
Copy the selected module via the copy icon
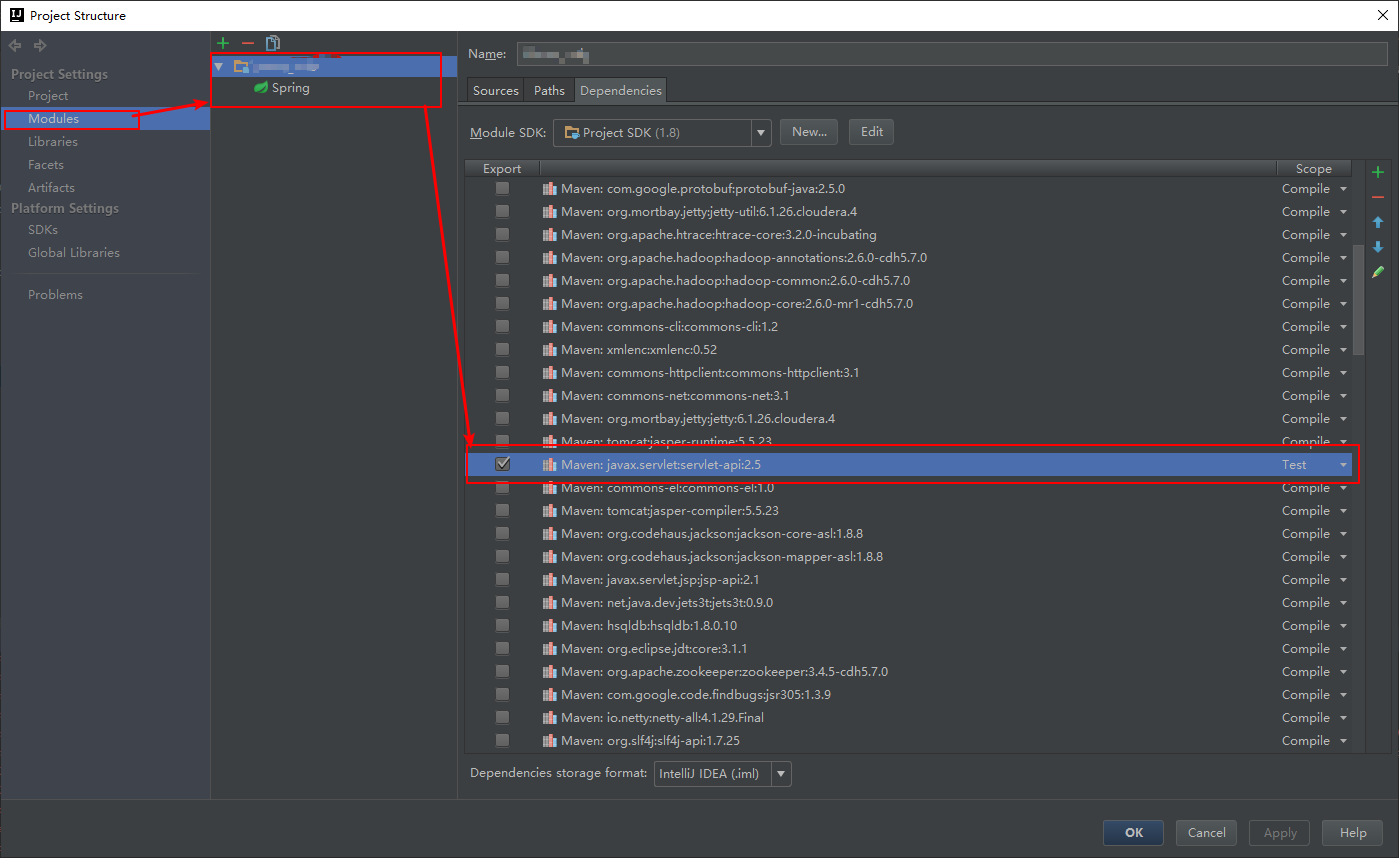[x=272, y=43]
